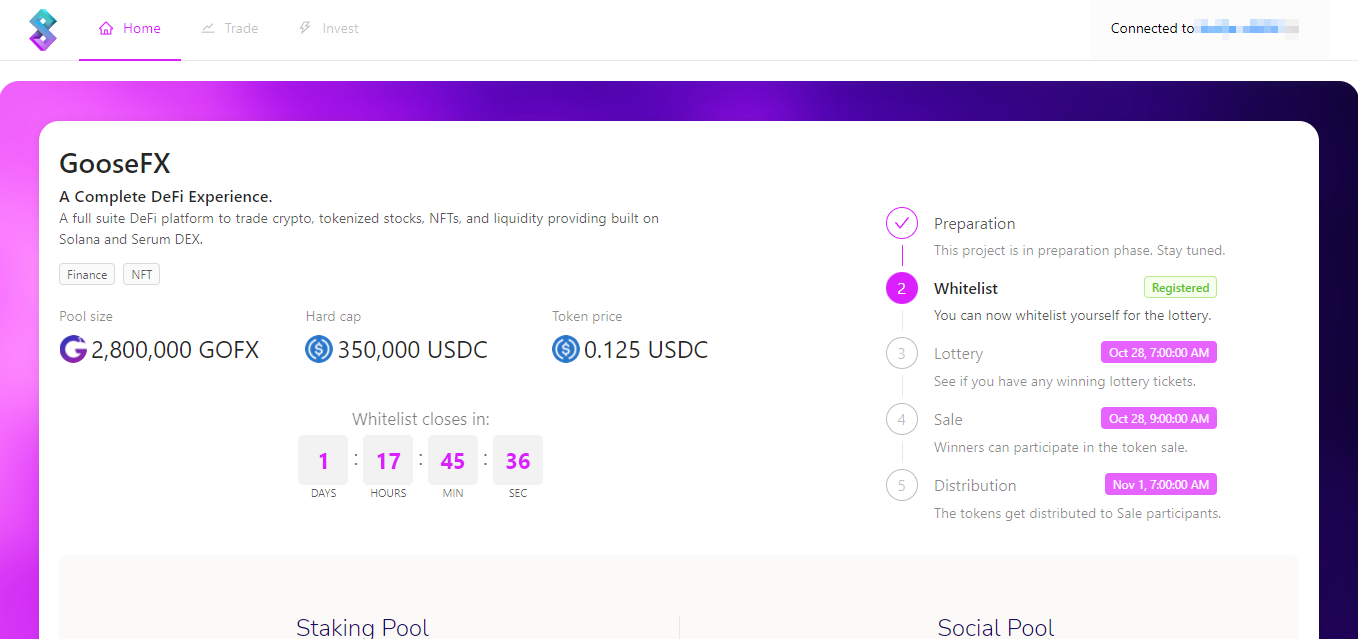This screenshot has width=1358, height=639.
Task: Click the 'Hard cap' label
Action: 334,316
